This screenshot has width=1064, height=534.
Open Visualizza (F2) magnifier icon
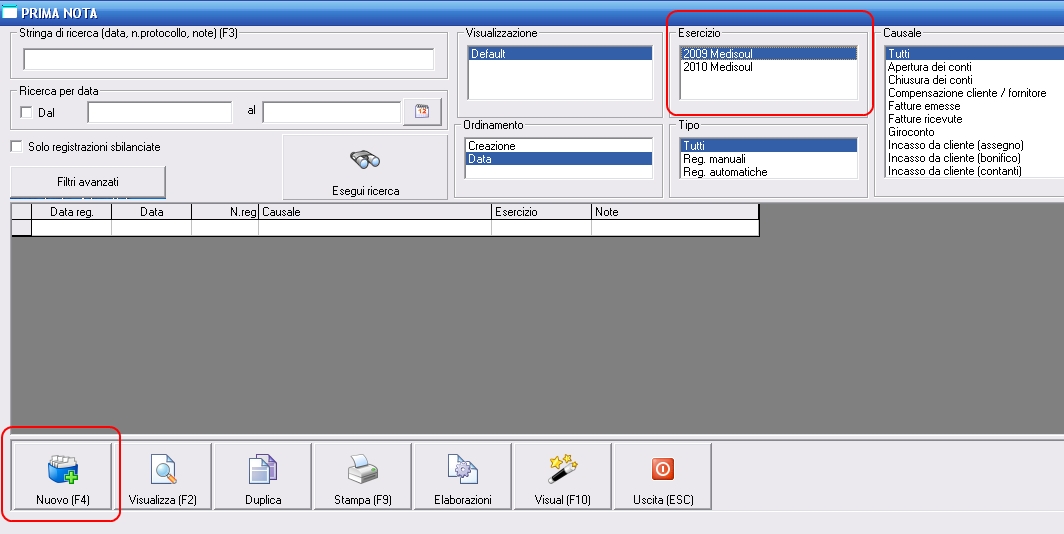[x=163, y=469]
